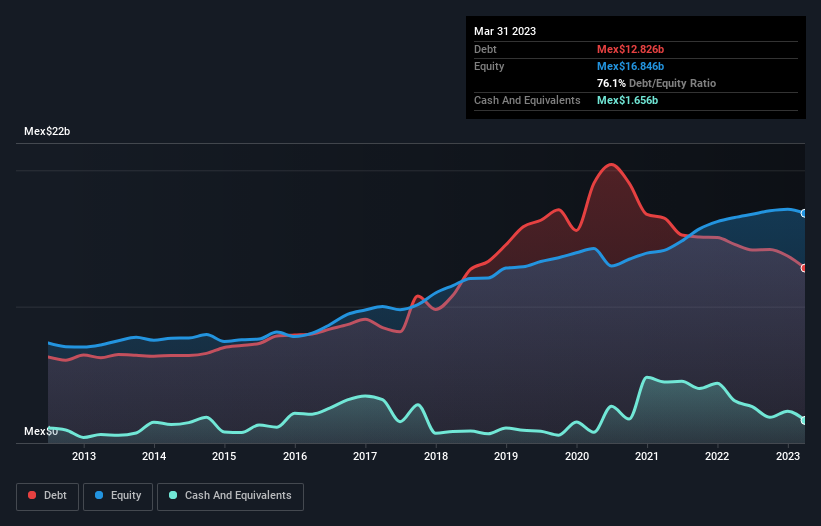Click the blue Equity endpoint marker
The height and width of the screenshot is (526, 821).
click(804, 213)
